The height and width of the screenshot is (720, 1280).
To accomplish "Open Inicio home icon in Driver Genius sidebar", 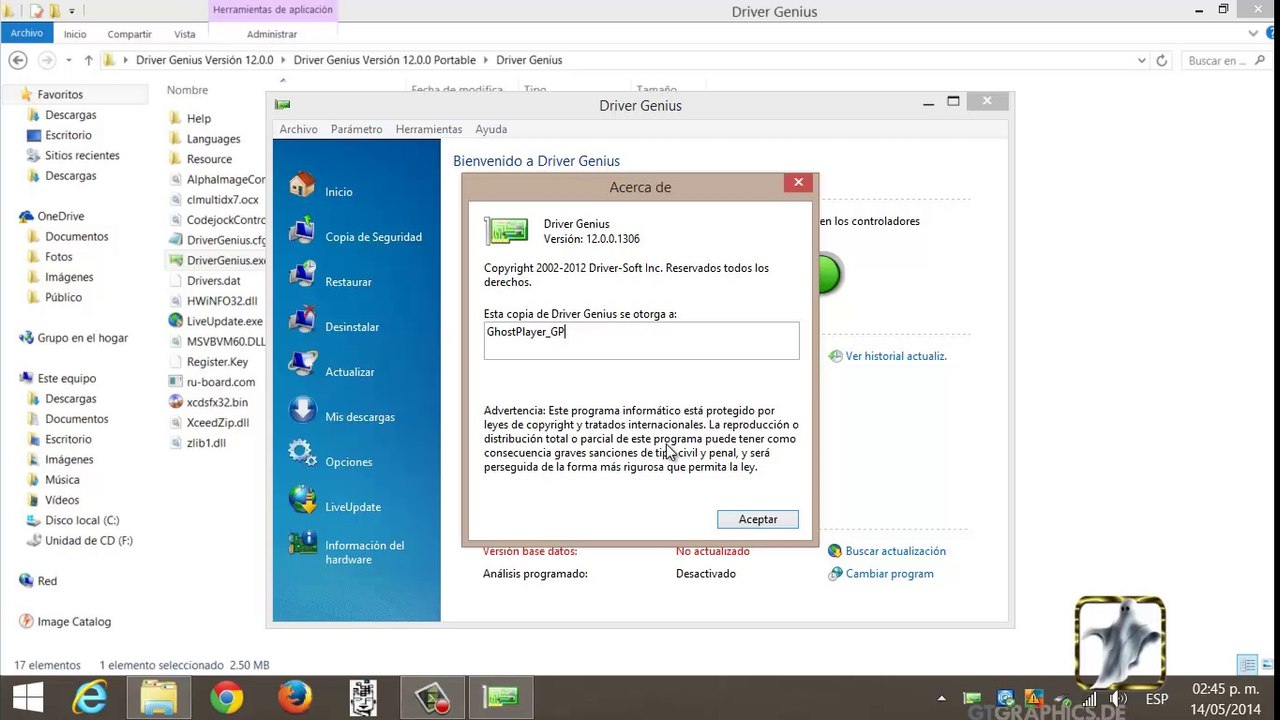I will [x=302, y=186].
